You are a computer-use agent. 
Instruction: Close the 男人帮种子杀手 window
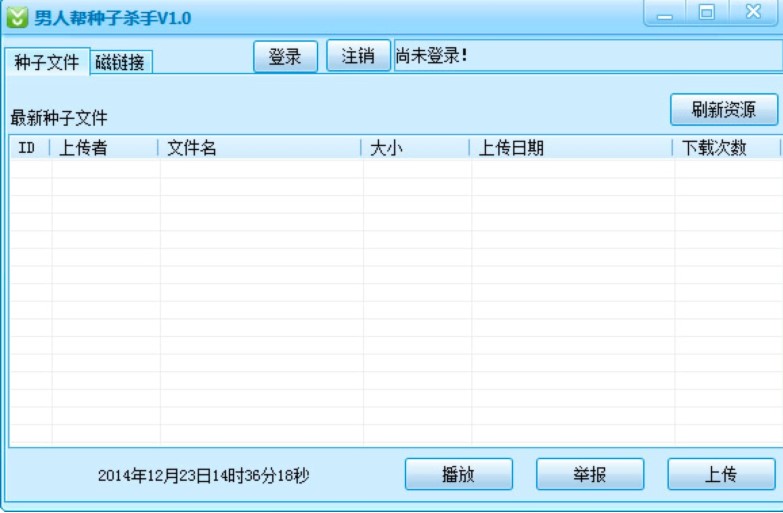click(x=753, y=12)
